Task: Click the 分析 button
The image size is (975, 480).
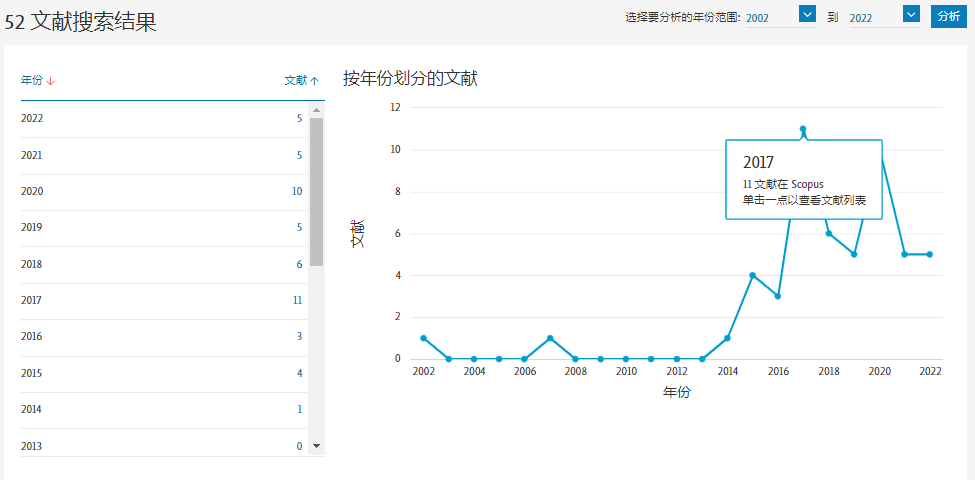Action: pos(948,16)
